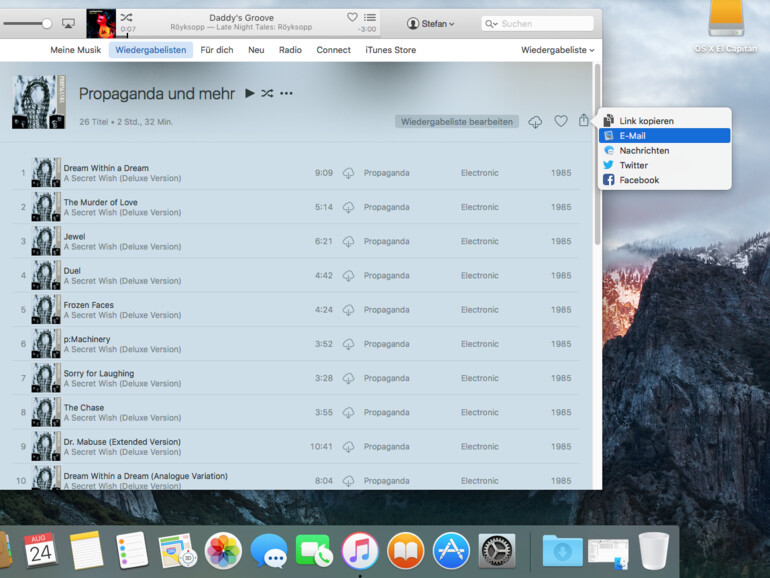Love the current song Daddy's Groove
This screenshot has width=770, height=578.
coord(352,17)
